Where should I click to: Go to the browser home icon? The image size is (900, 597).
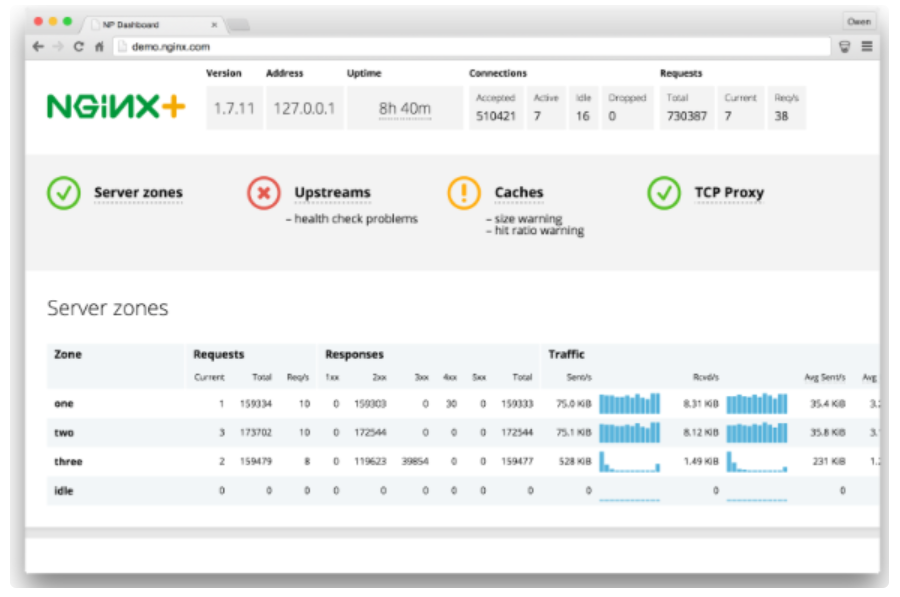[x=99, y=46]
